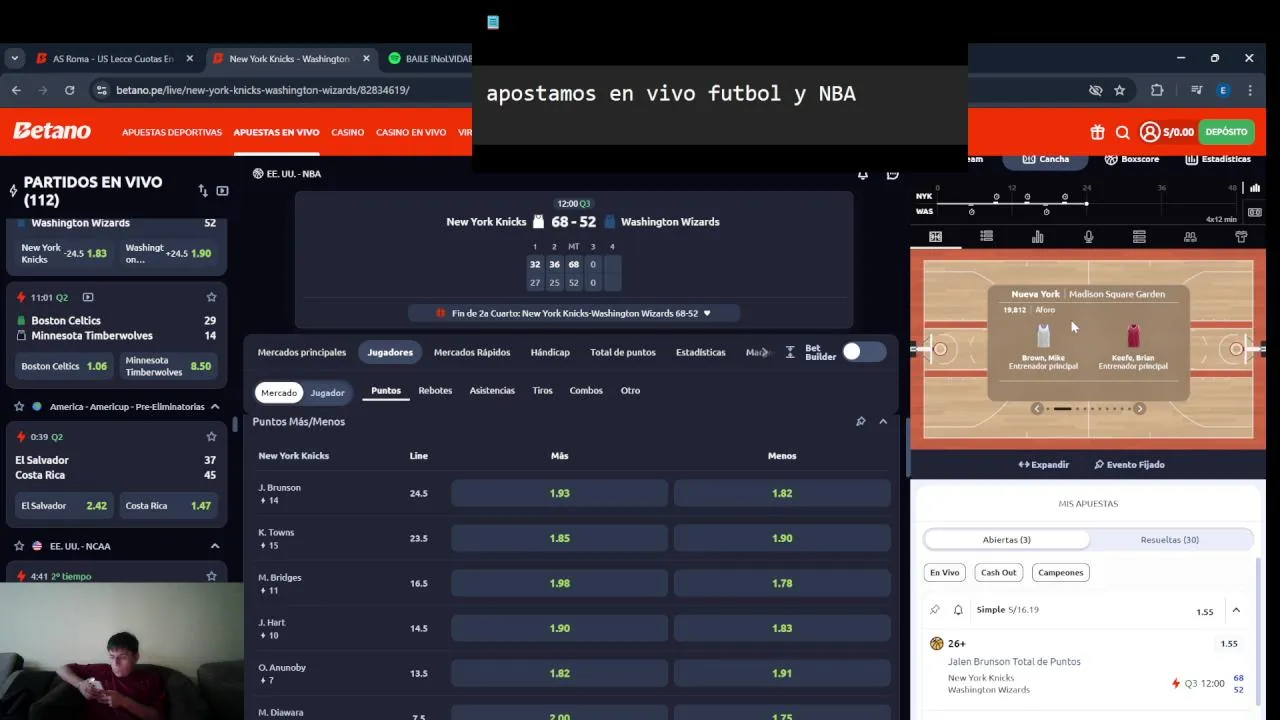
Task: Click the sort arrows icon beside Partidos en Vivo
Action: 203,190
